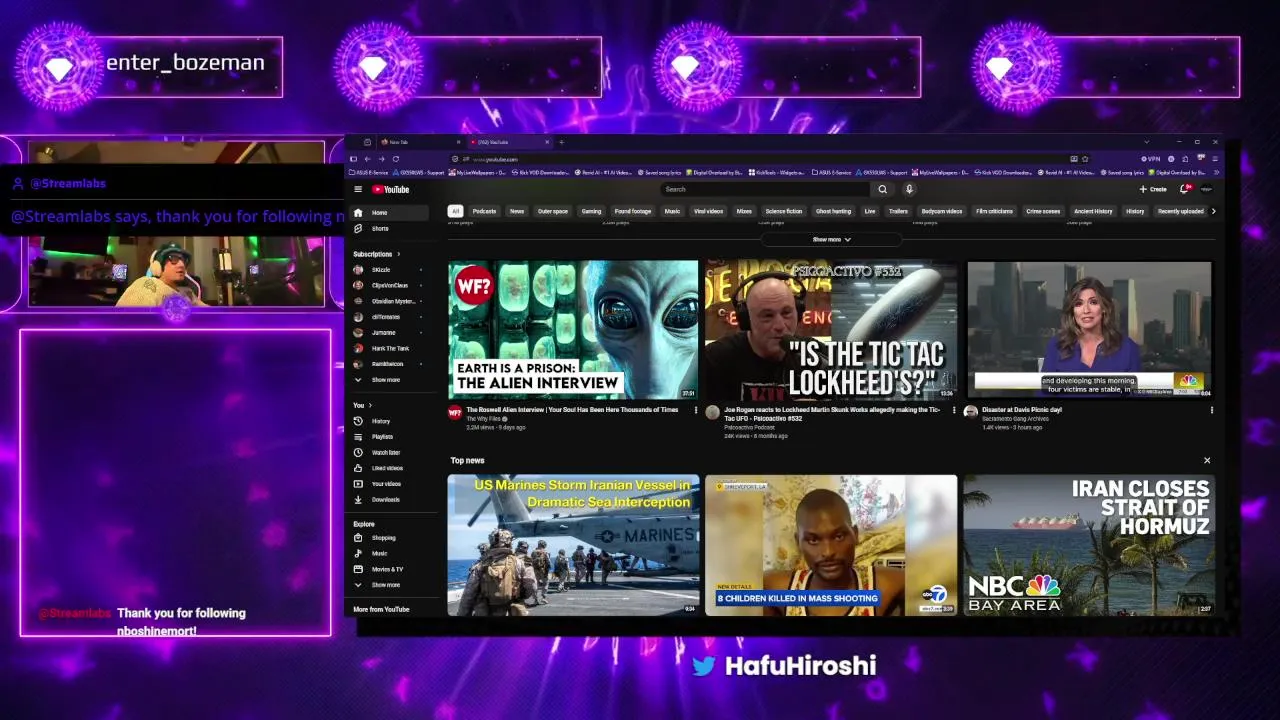Open Shopping under Explore
The image size is (1280, 720).
[390, 538]
